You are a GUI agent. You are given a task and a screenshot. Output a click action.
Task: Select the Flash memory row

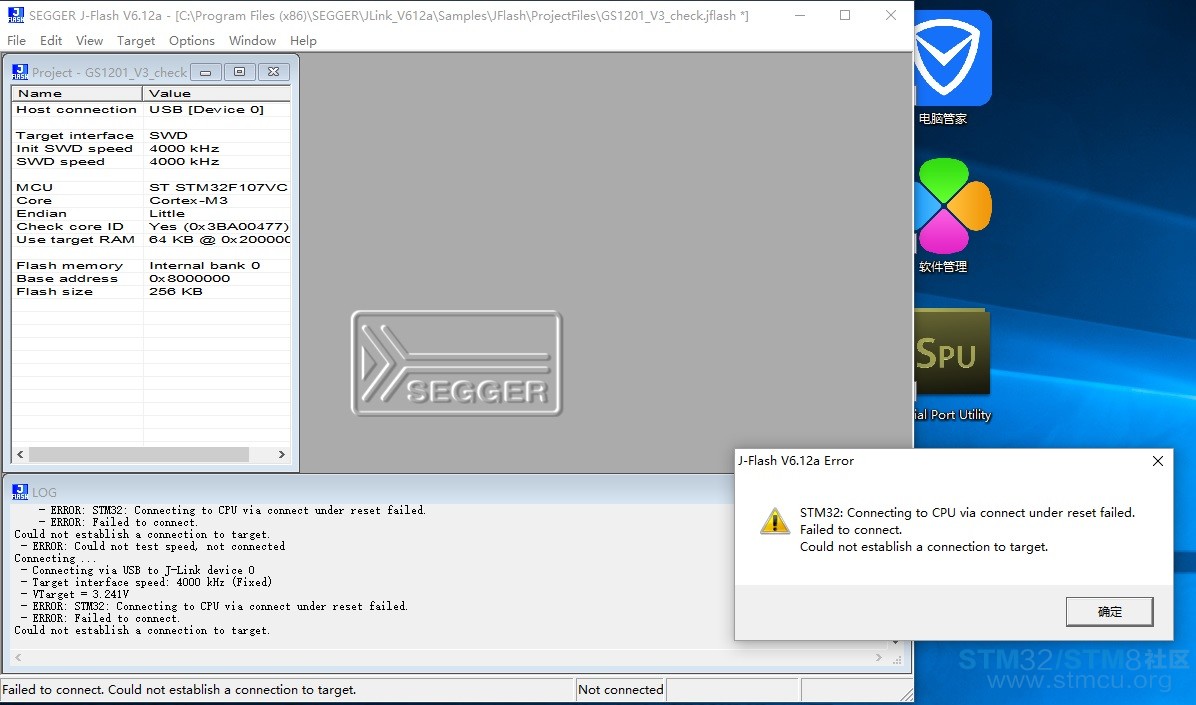[151, 265]
